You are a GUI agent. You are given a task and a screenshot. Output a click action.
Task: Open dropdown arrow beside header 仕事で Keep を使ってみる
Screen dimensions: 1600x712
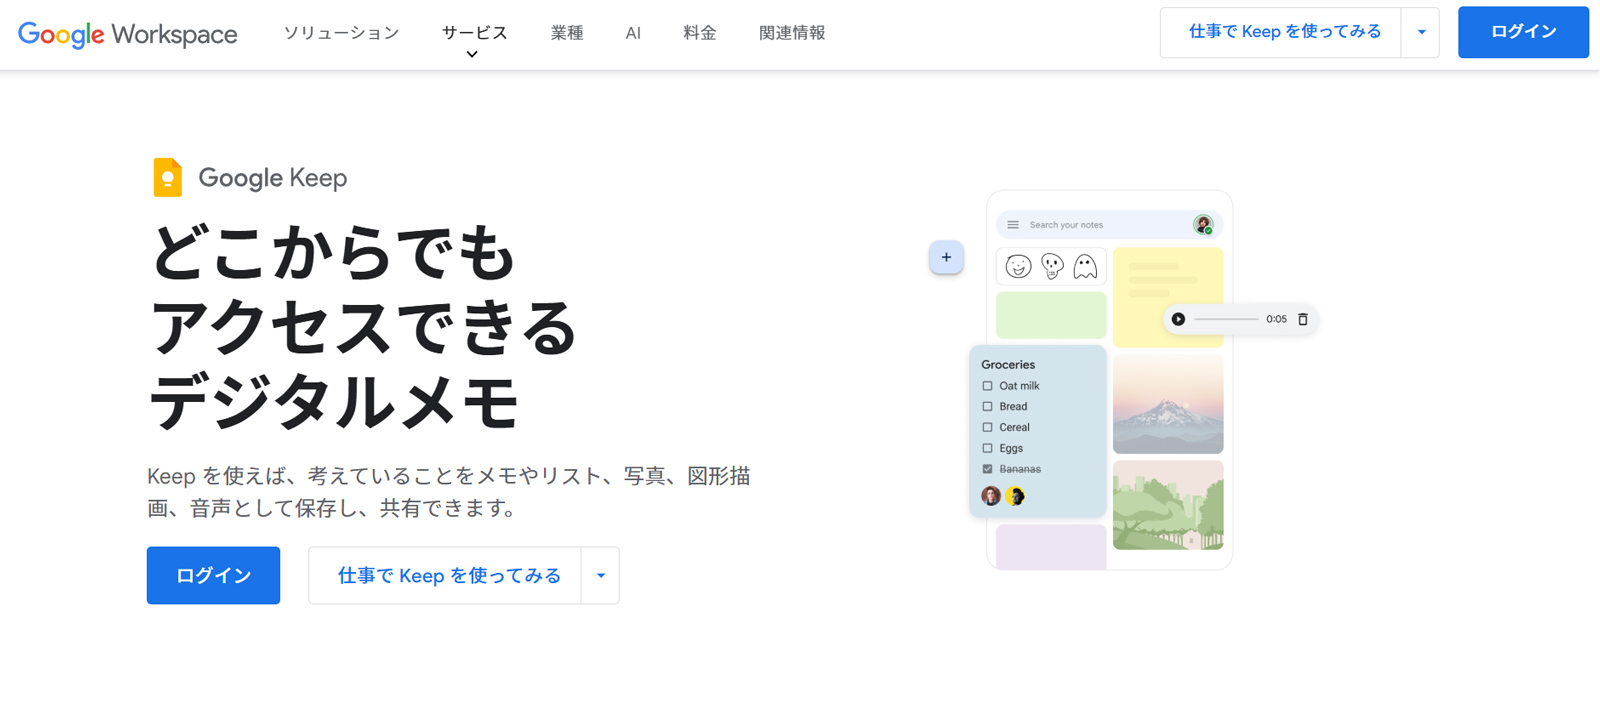pyautogui.click(x=1421, y=32)
